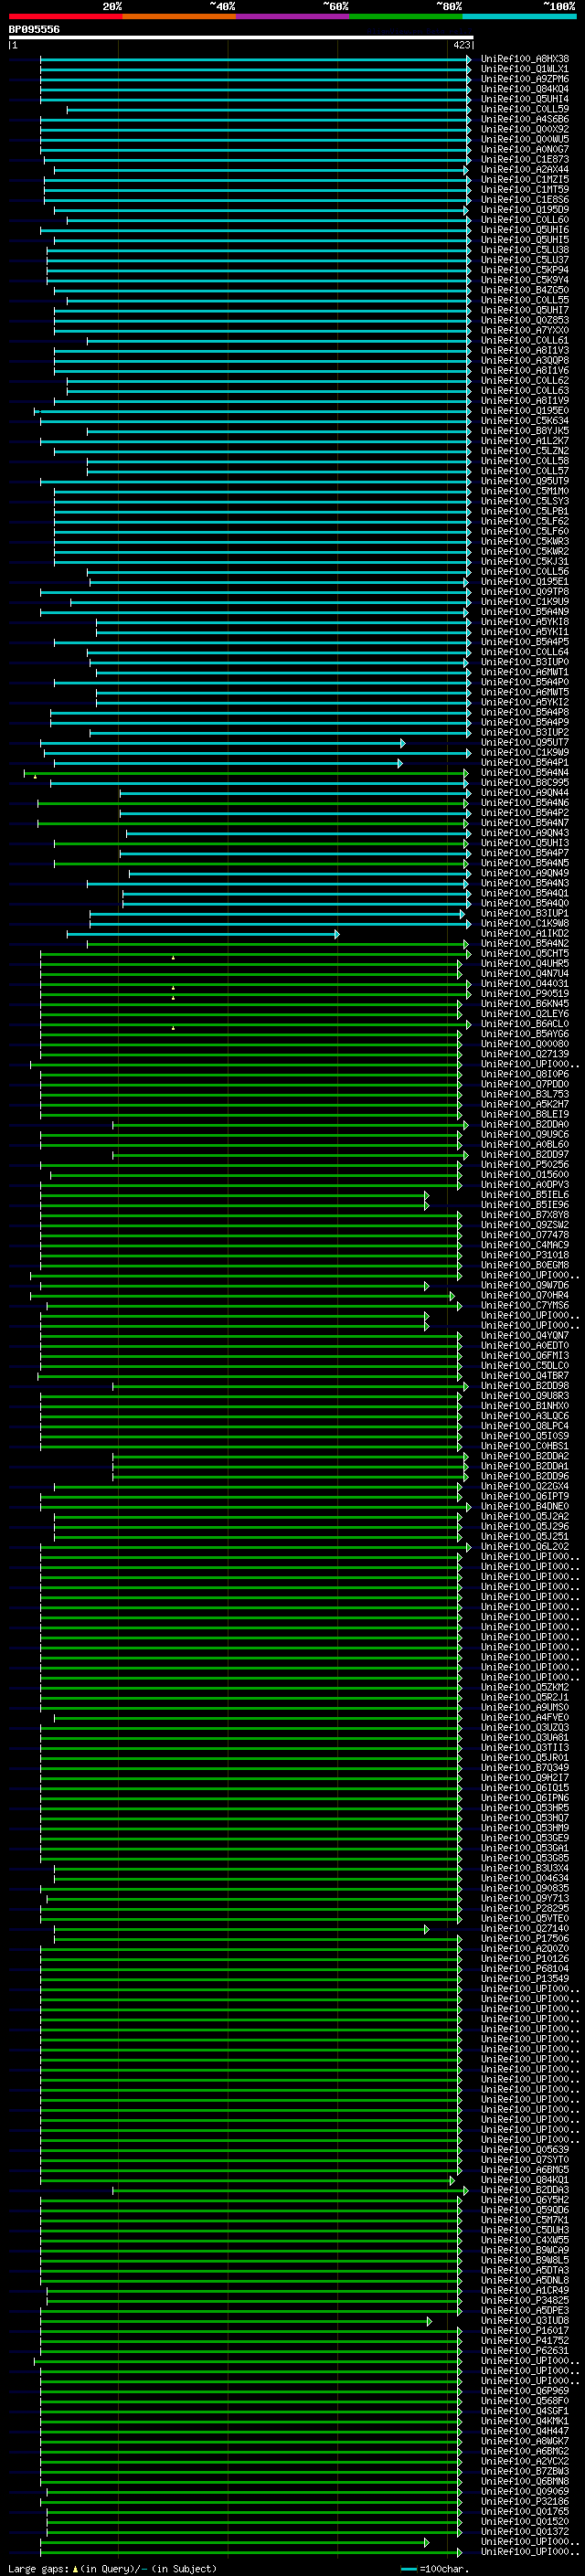Screen dimensions: 585x2576
Task: Select label UniRef100_Q95UT9
Action: 524,481
